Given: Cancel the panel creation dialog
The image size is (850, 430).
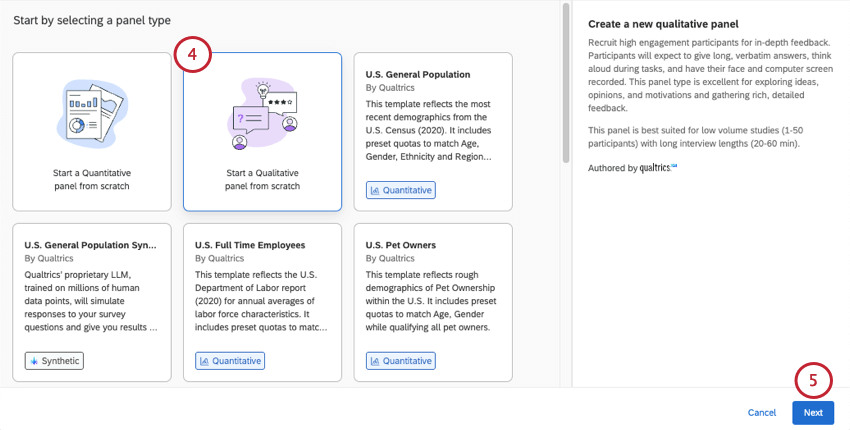Looking at the screenshot, I should point(762,412).
